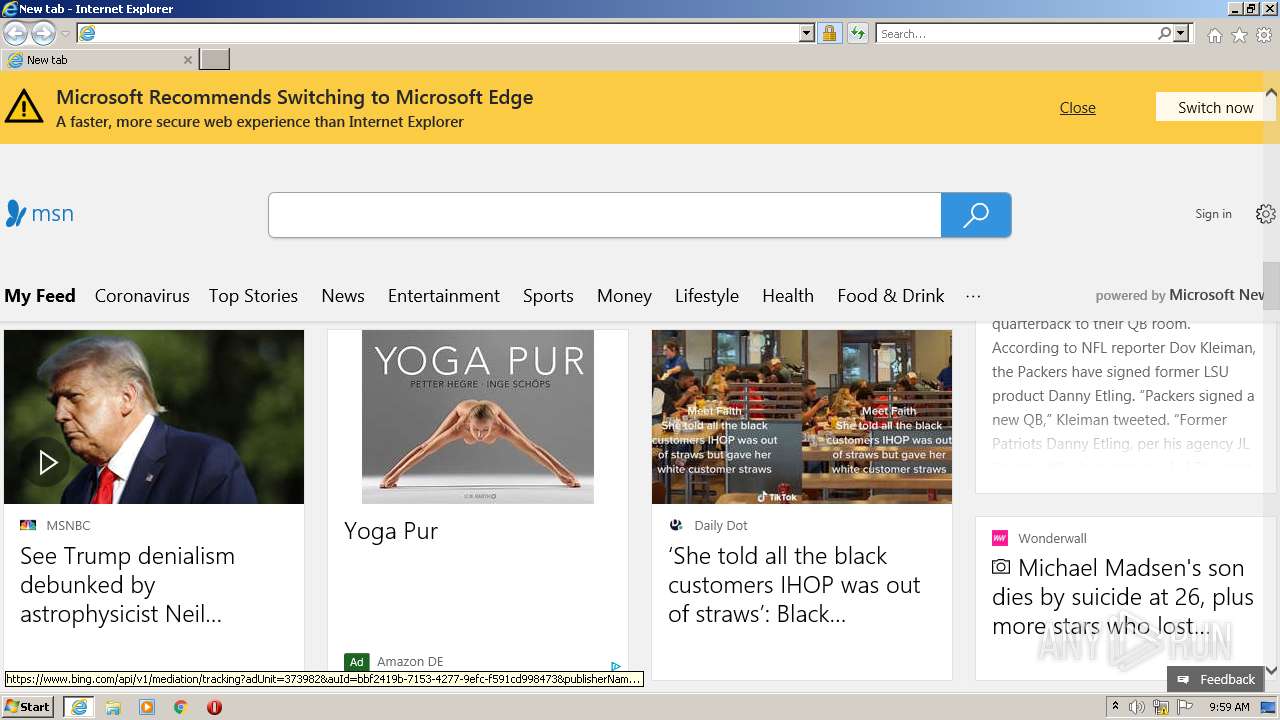The height and width of the screenshot is (720, 1280).
Task: Expand more categories with the ellipsis
Action: pos(973,296)
